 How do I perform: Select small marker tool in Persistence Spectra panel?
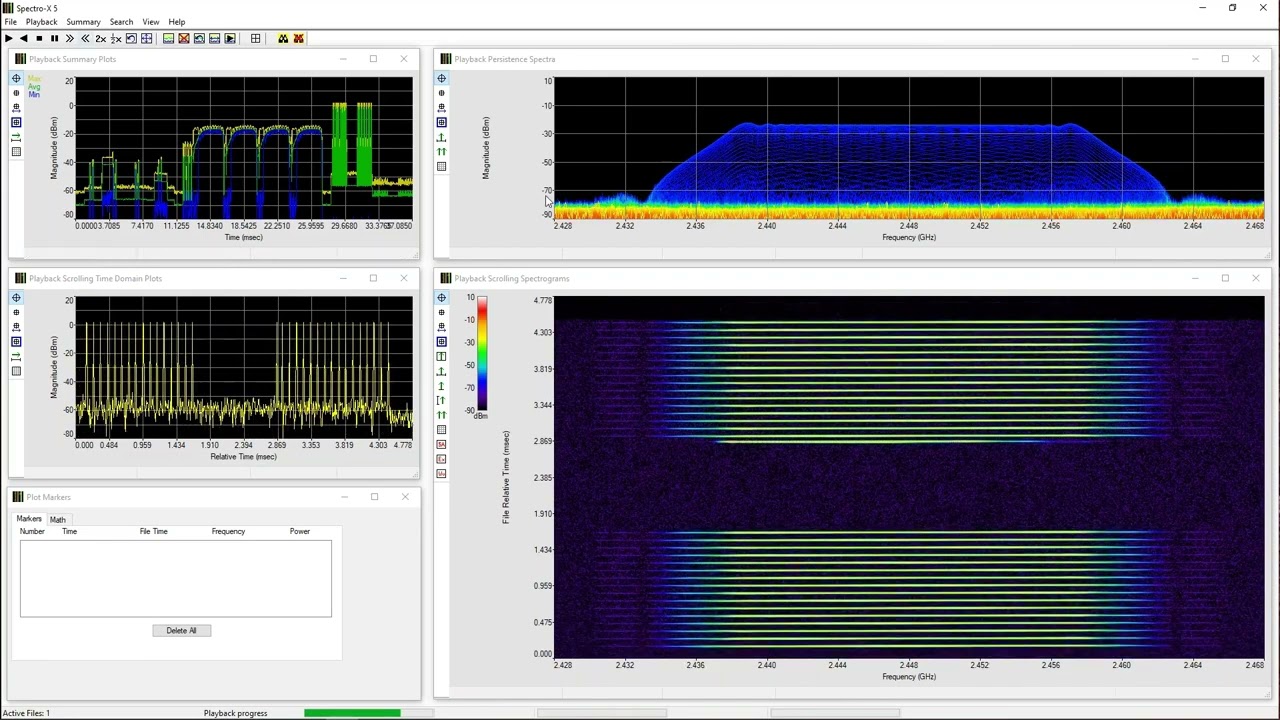click(441, 93)
